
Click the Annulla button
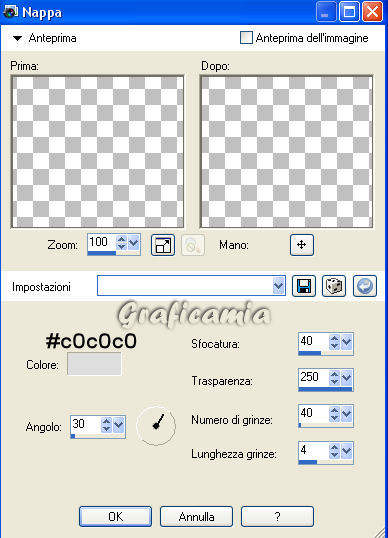197,516
